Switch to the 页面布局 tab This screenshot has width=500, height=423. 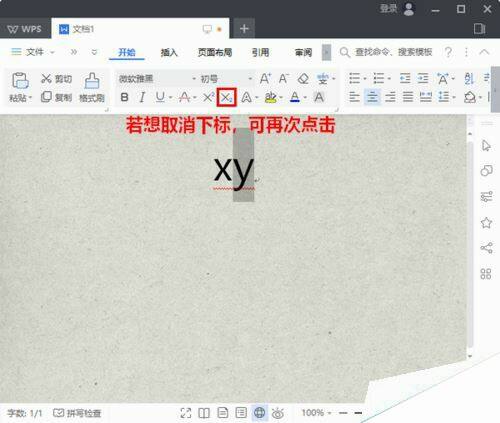click(x=215, y=52)
